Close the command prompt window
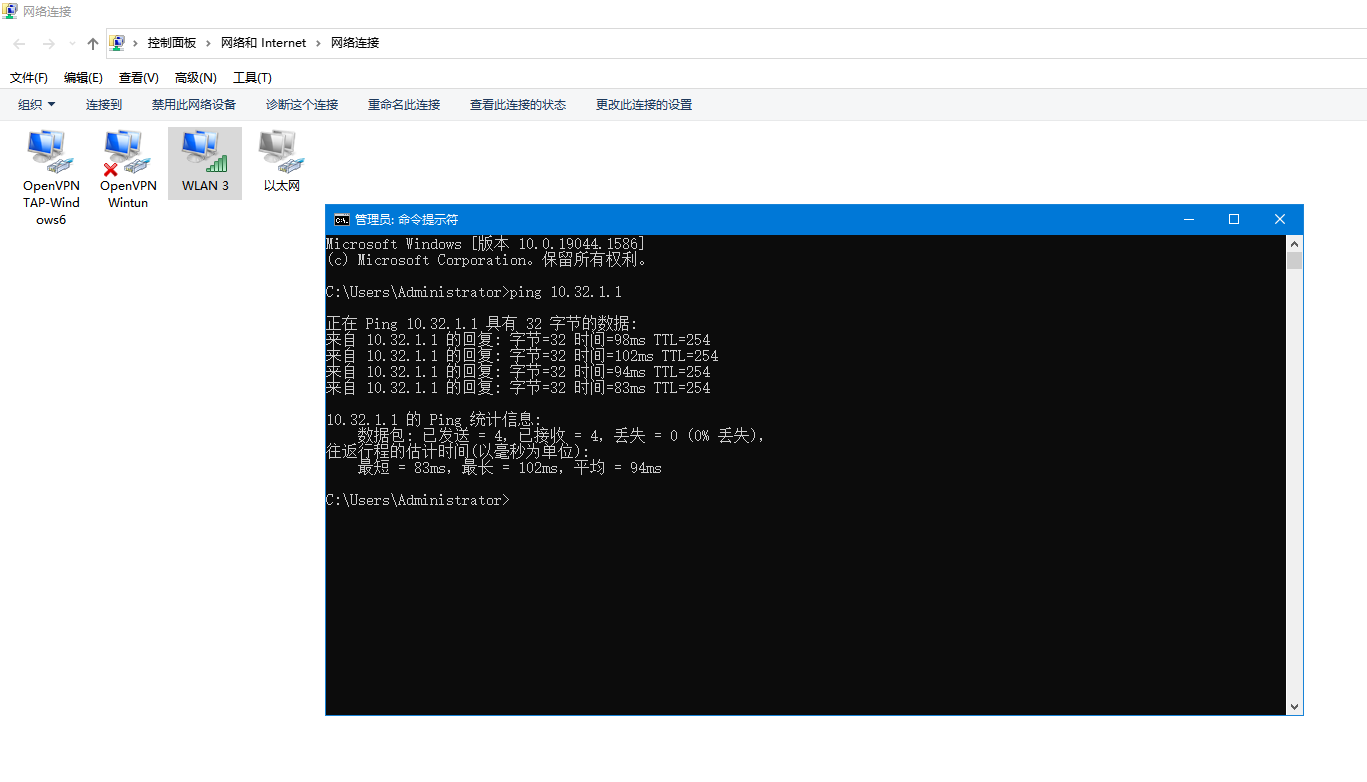The width and height of the screenshot is (1367, 782). [1280, 219]
